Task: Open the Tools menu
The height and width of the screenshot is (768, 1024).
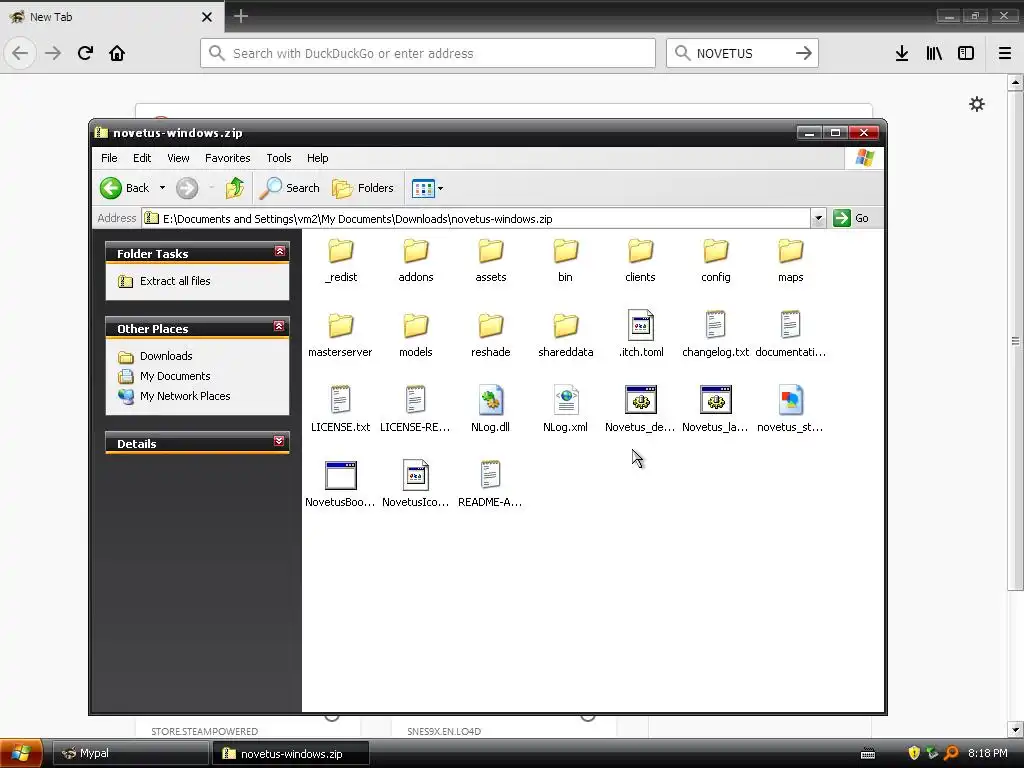Action: (279, 158)
